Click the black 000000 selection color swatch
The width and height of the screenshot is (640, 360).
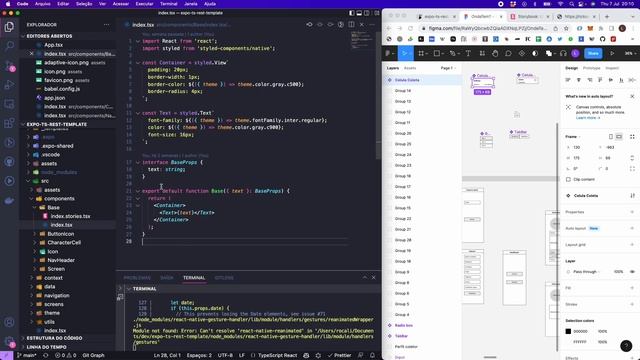[568, 331]
